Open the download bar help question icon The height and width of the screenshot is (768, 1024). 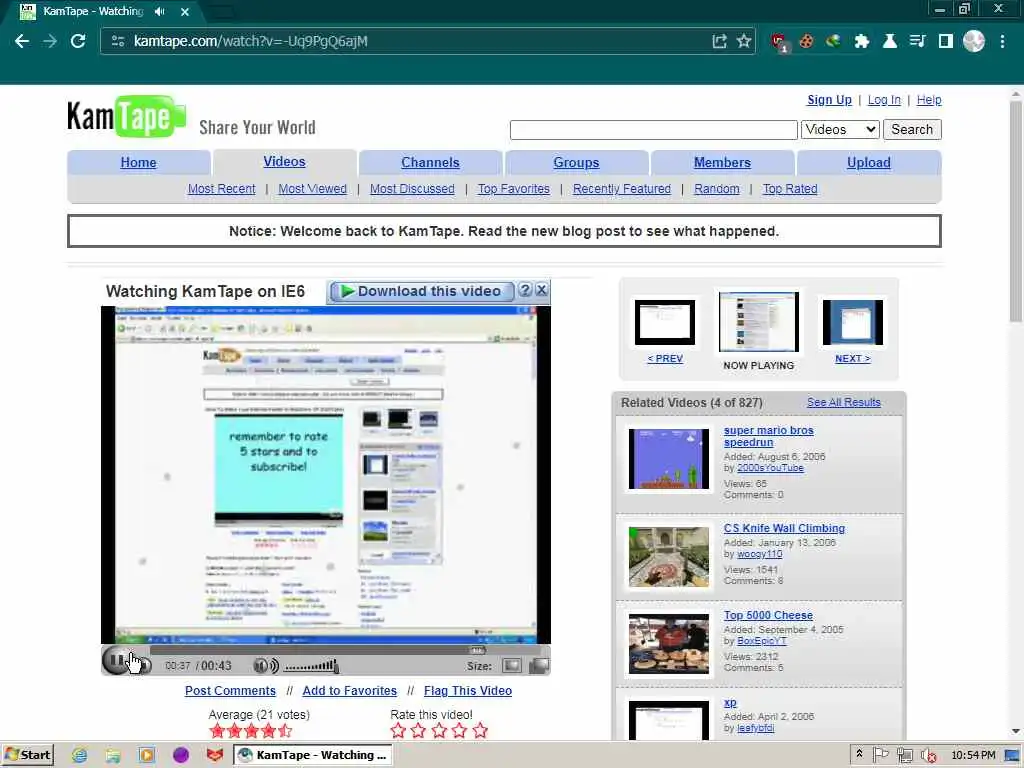pyautogui.click(x=524, y=291)
